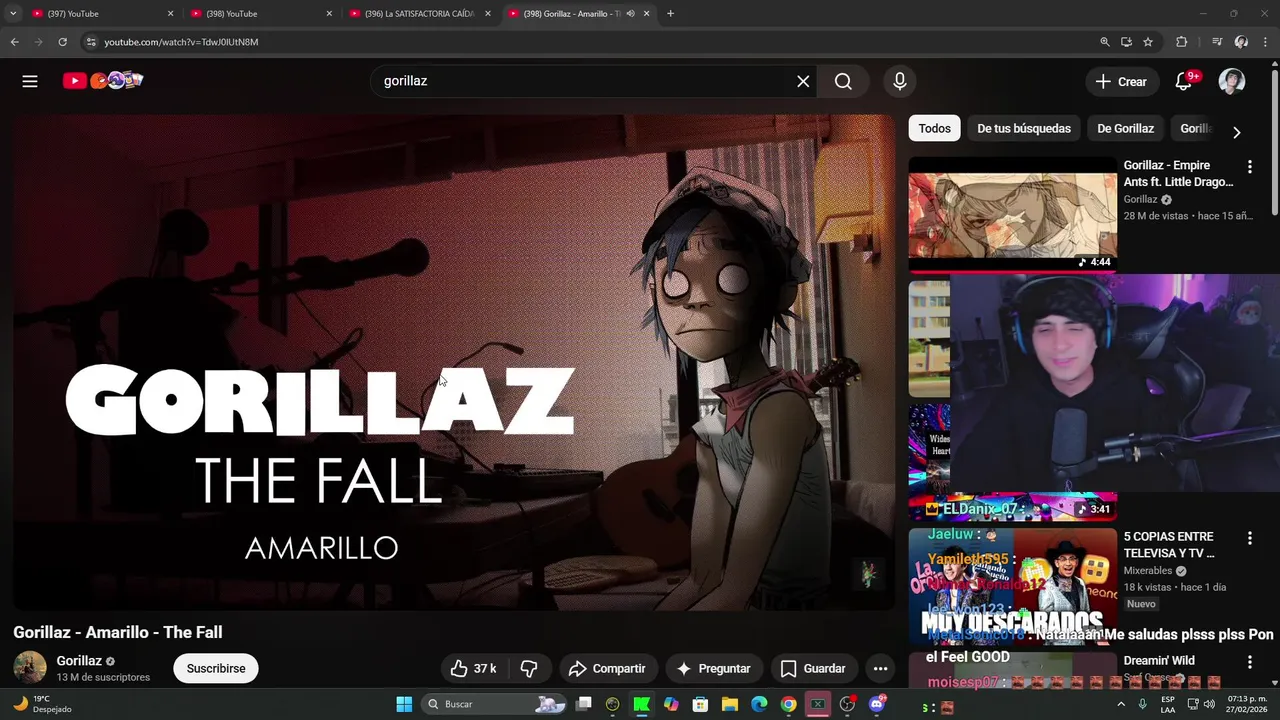Screen dimensions: 1280x720
Task: Select the De tus búsquedas chip
Action: coord(1024,128)
